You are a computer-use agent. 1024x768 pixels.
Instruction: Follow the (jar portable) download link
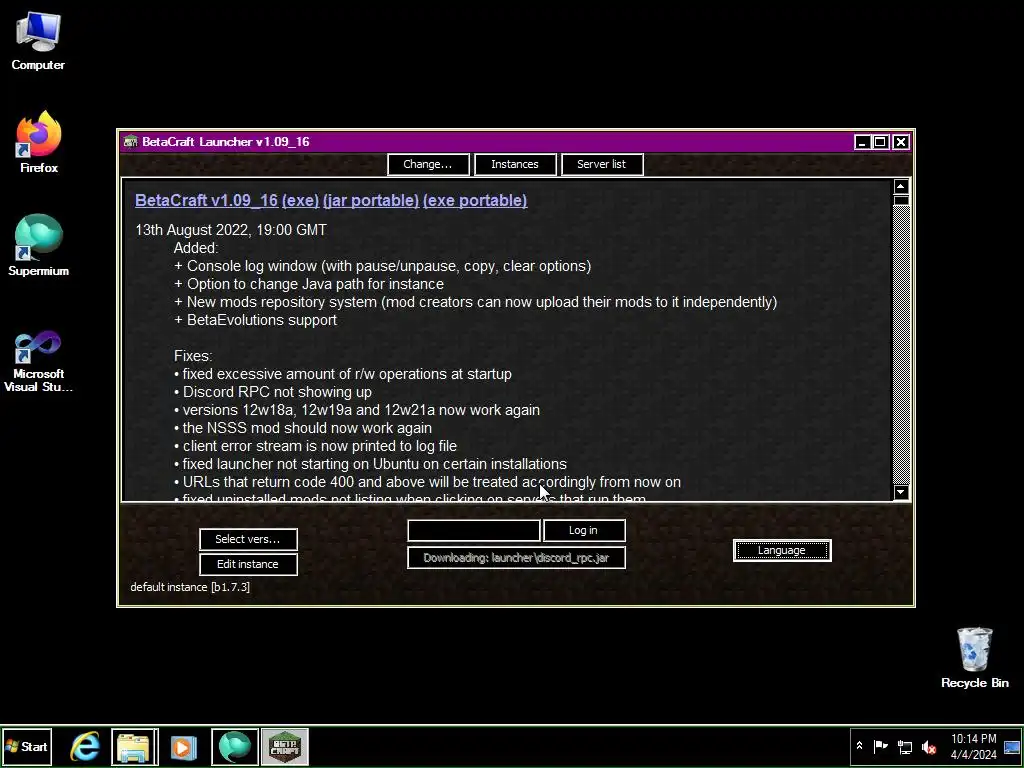(371, 200)
